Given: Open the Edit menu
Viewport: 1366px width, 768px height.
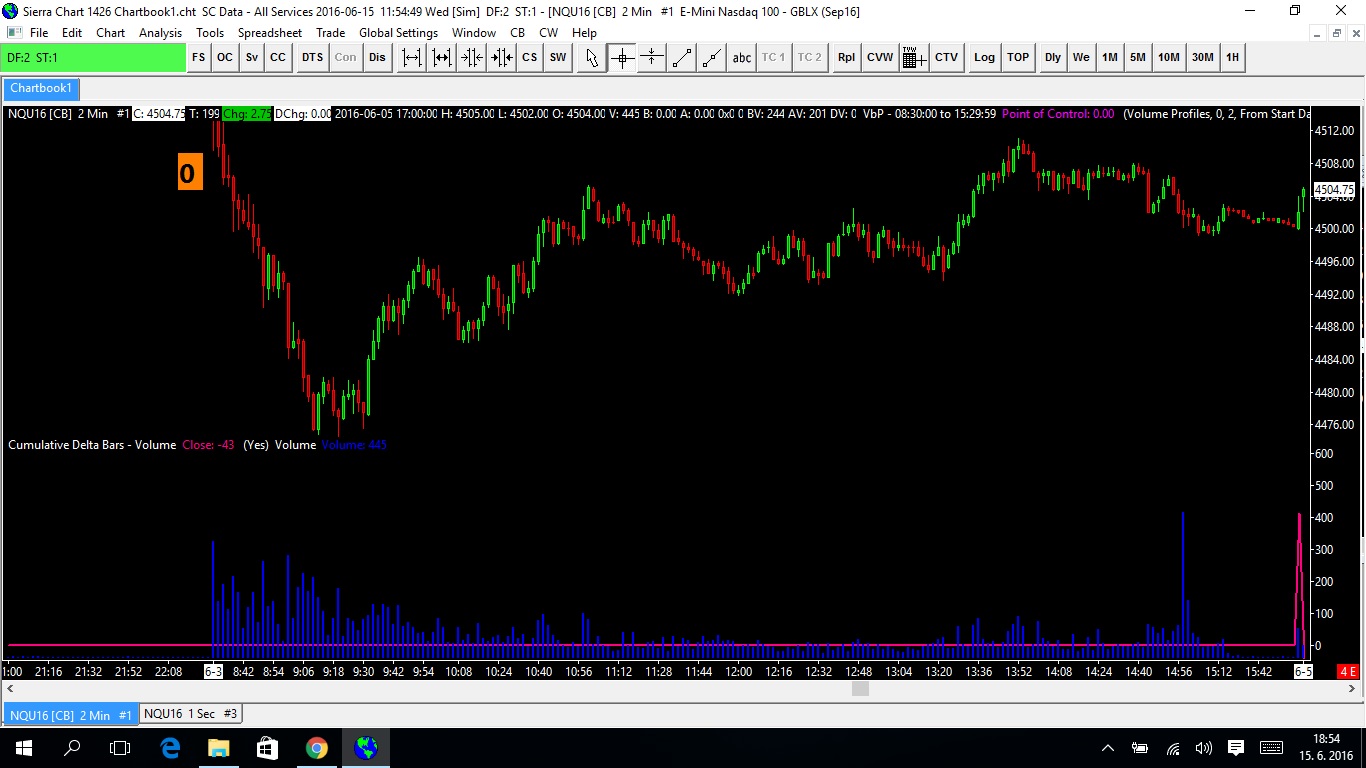Looking at the screenshot, I should [72, 33].
